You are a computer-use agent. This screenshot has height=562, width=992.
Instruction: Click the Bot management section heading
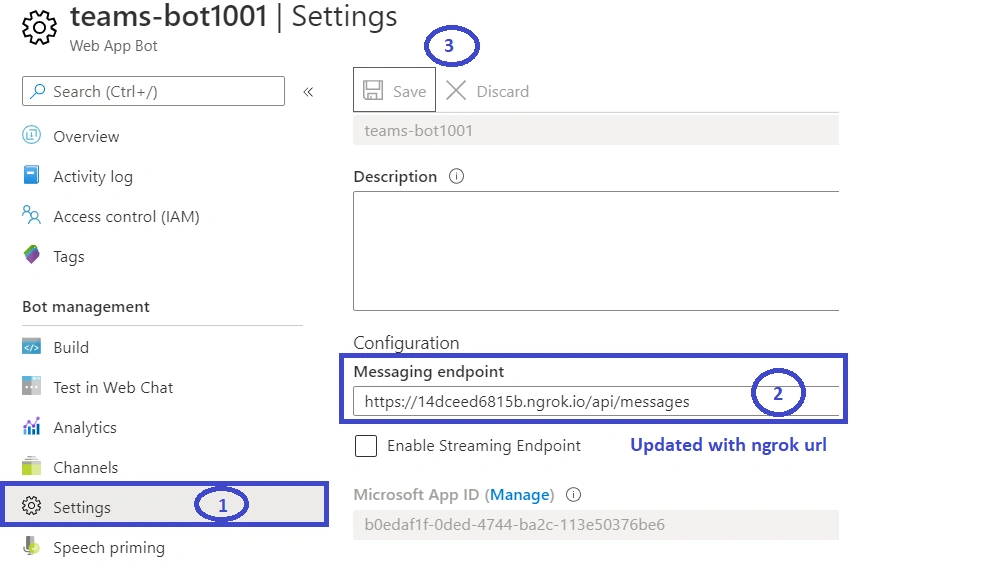pos(86,306)
